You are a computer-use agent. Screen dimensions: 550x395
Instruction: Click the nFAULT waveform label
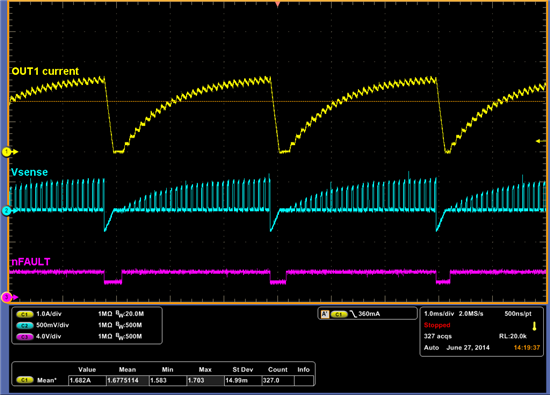point(31,262)
